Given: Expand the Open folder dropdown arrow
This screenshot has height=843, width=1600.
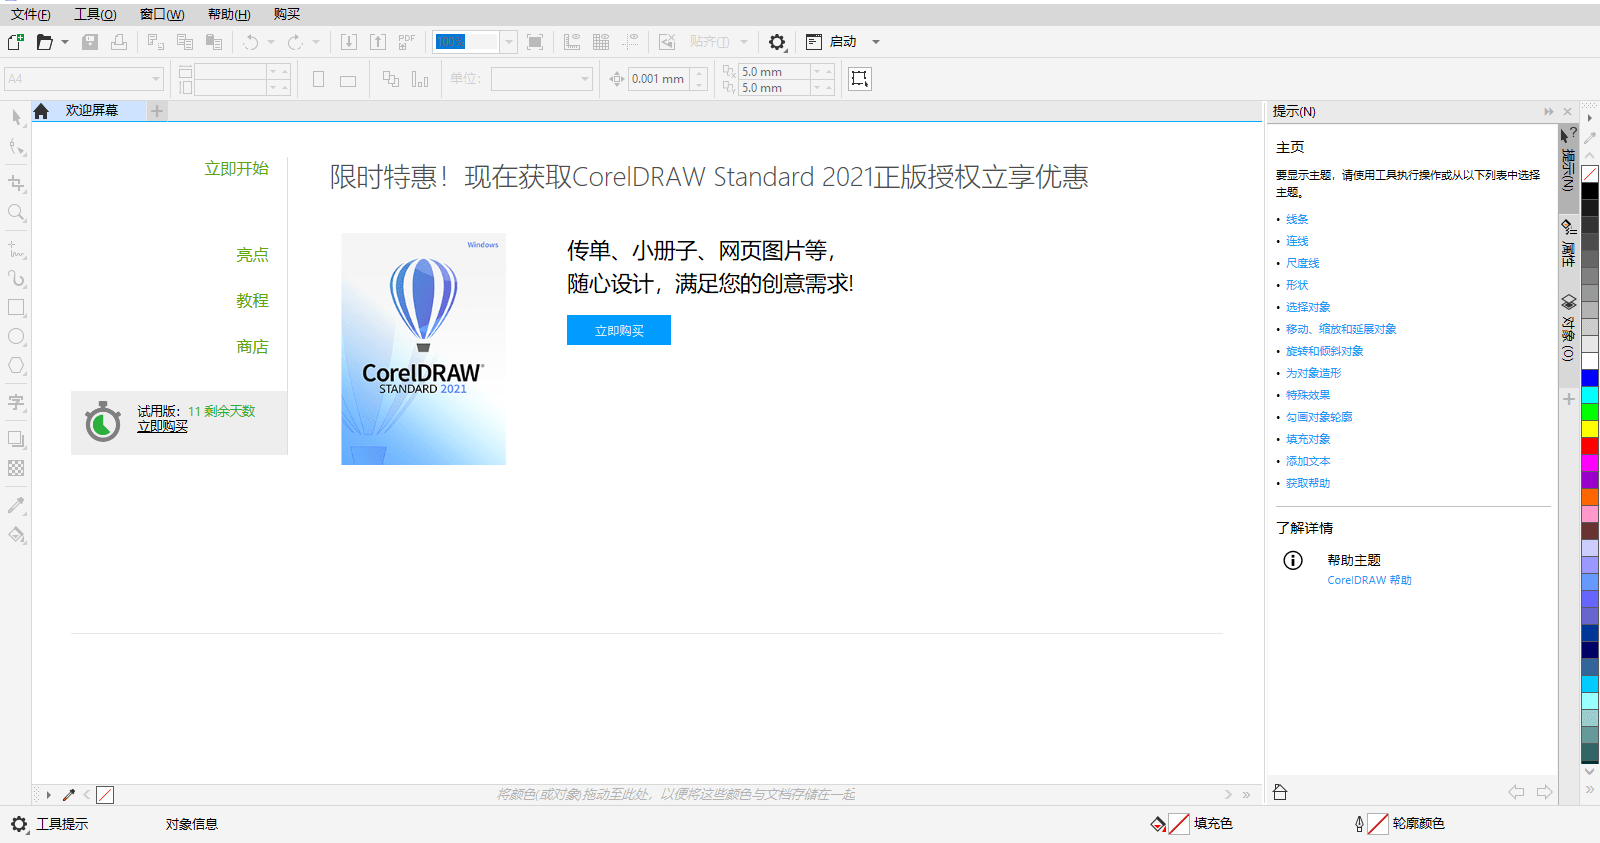Looking at the screenshot, I should 65,42.
